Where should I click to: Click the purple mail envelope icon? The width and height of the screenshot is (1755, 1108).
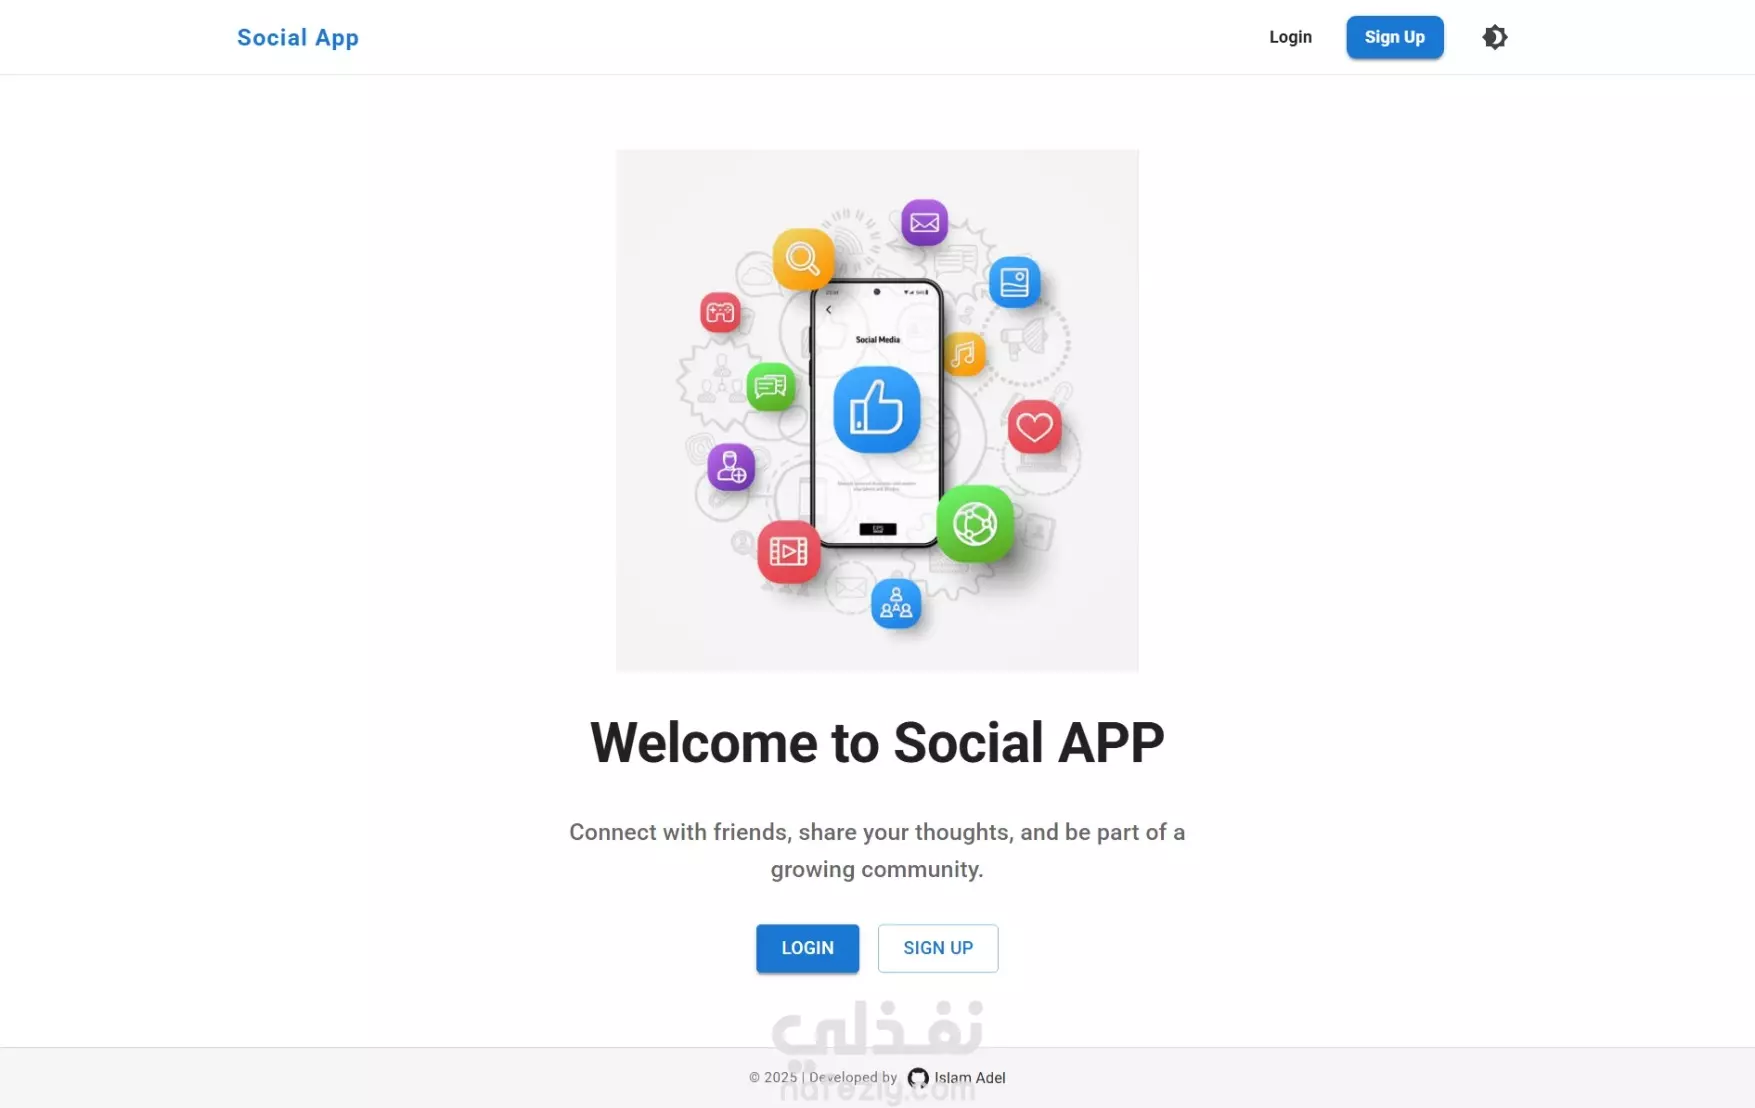point(924,222)
